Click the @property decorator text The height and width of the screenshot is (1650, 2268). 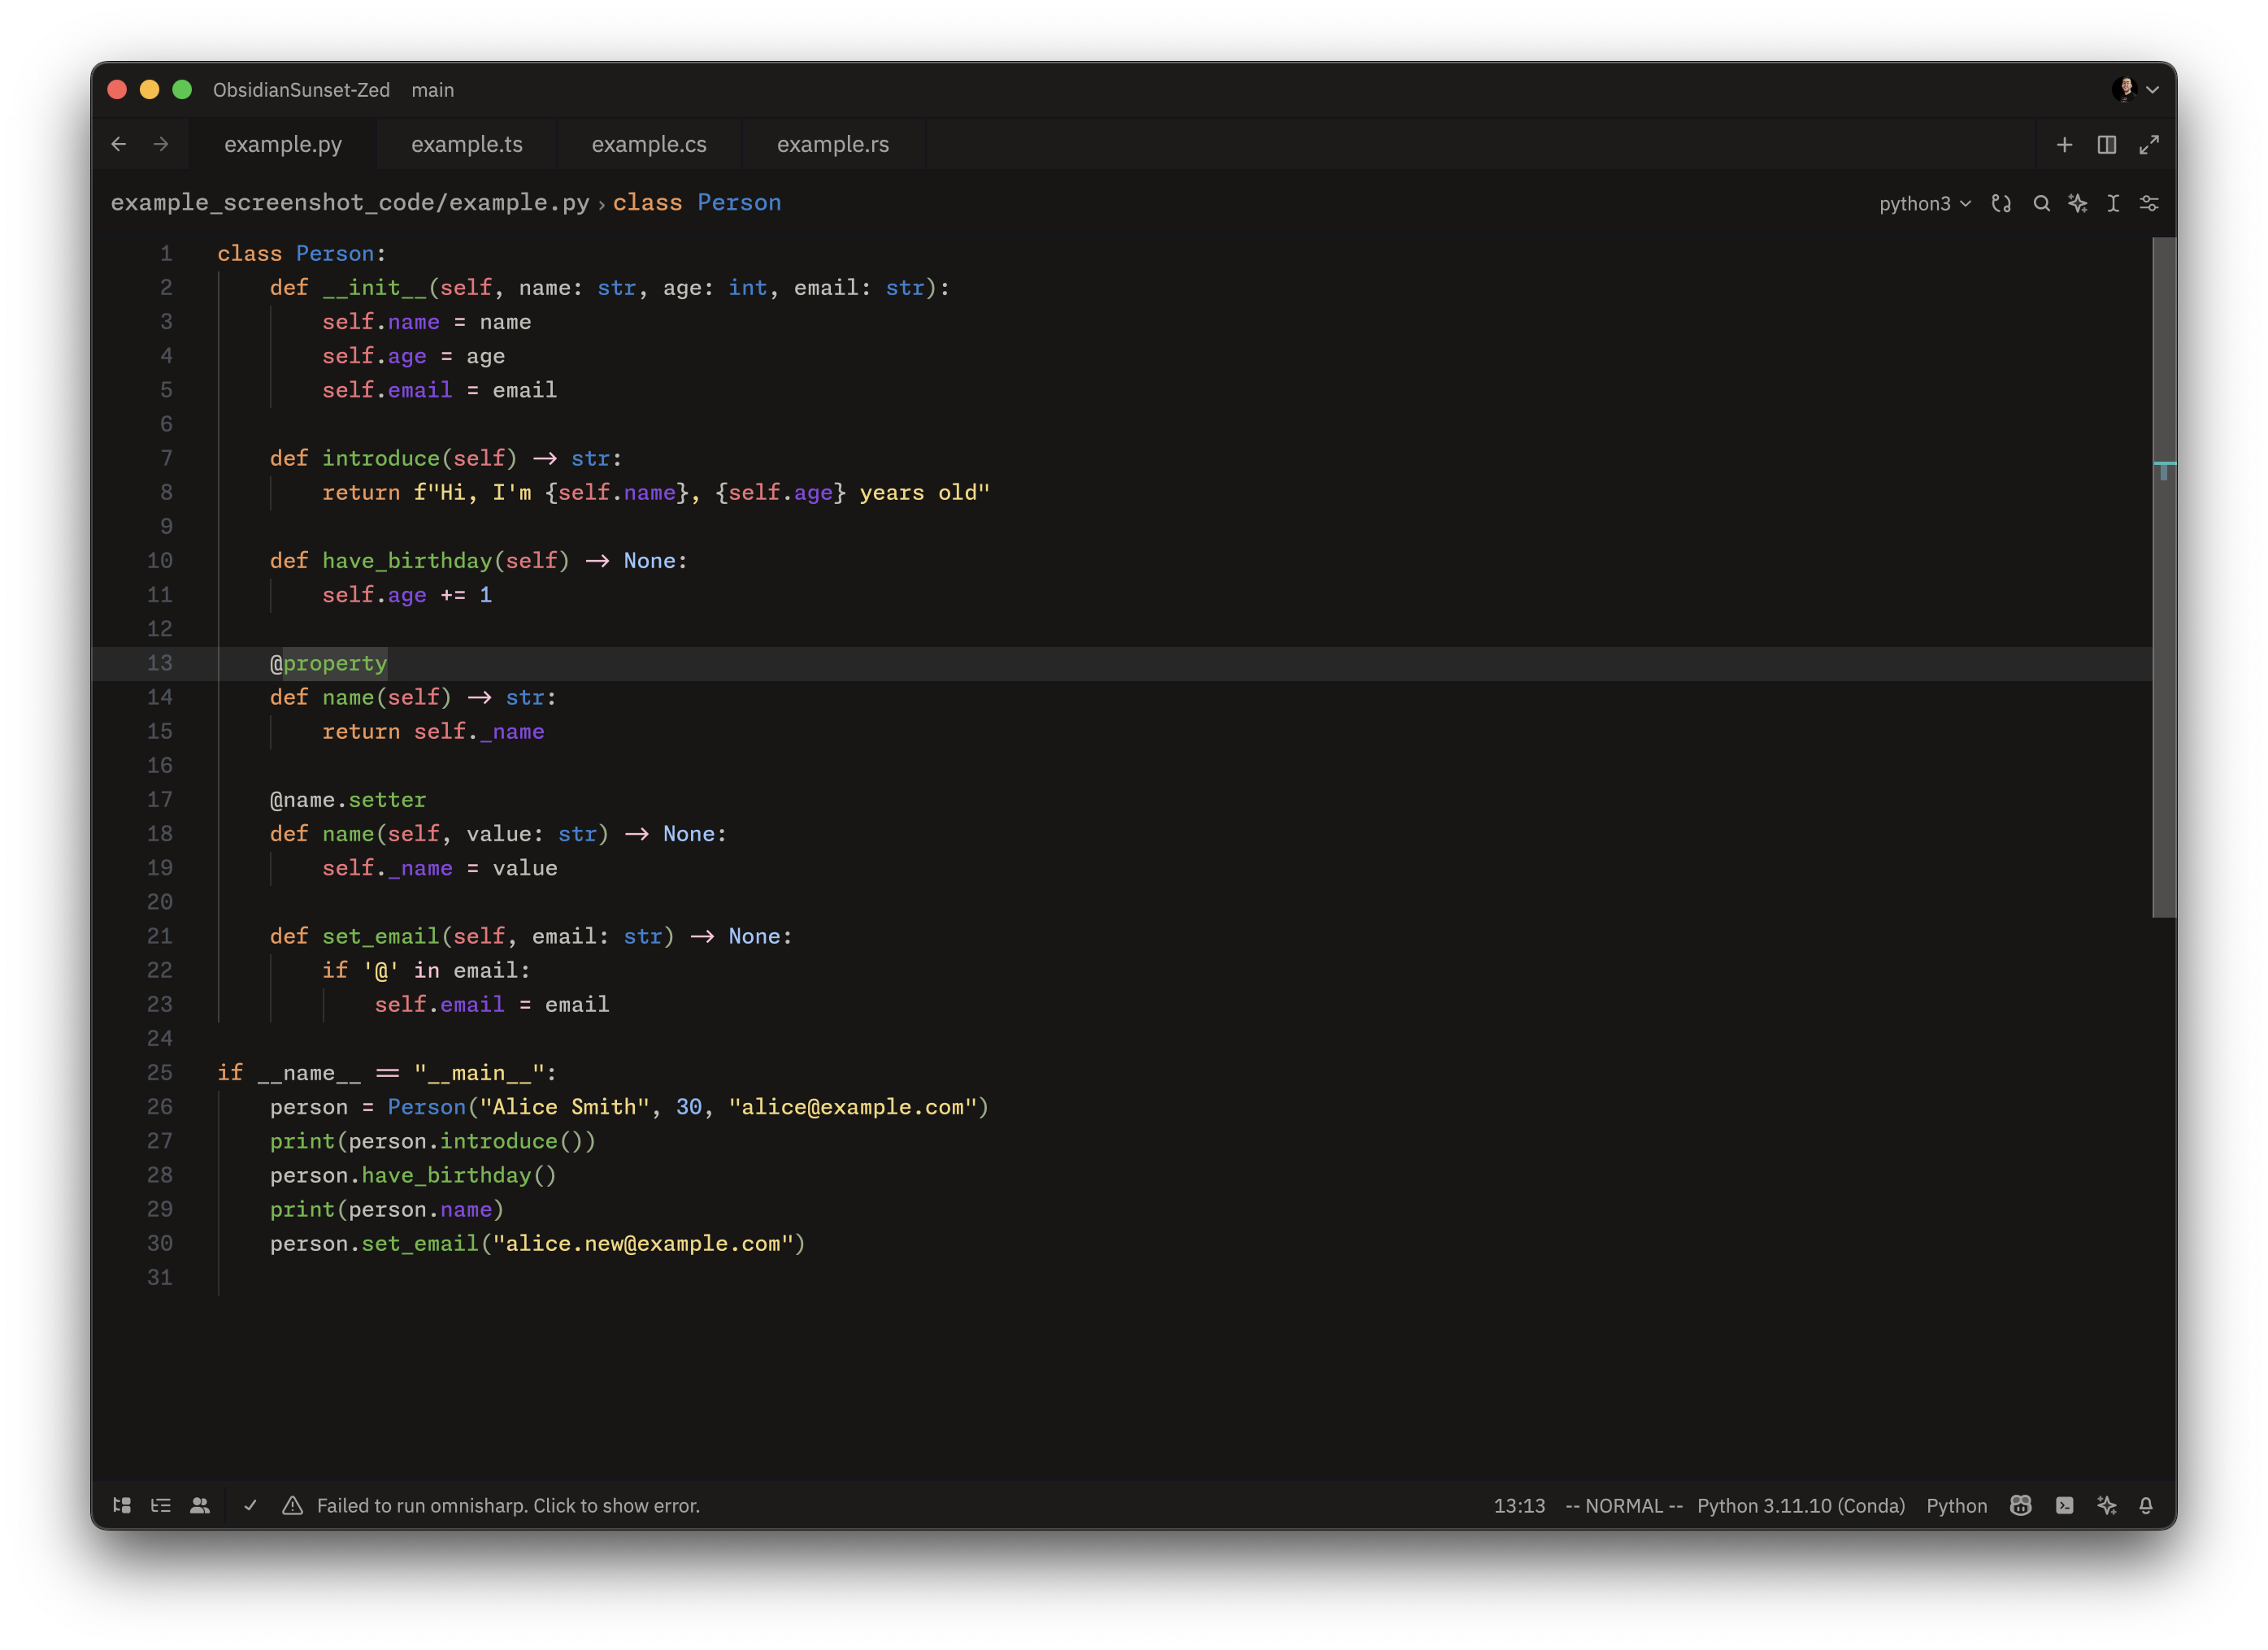click(x=328, y=663)
